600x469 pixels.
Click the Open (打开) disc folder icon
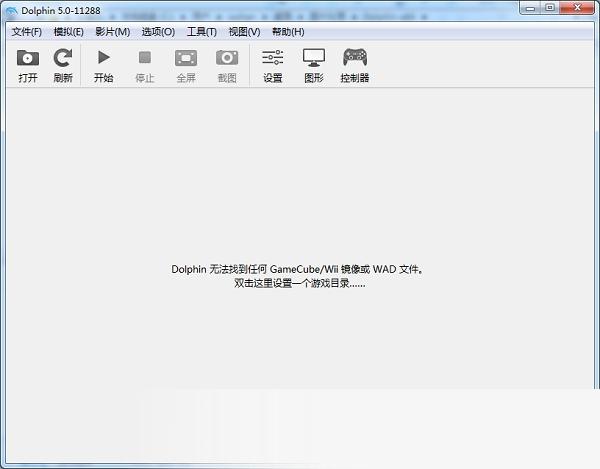(x=28, y=59)
